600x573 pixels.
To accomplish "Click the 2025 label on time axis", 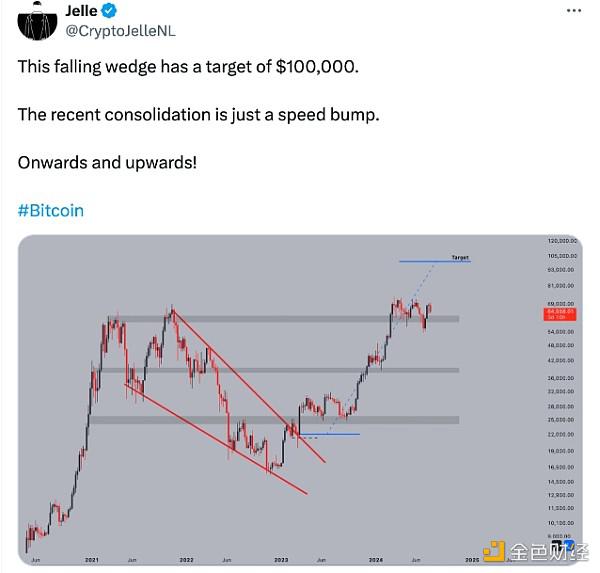I will coord(470,559).
